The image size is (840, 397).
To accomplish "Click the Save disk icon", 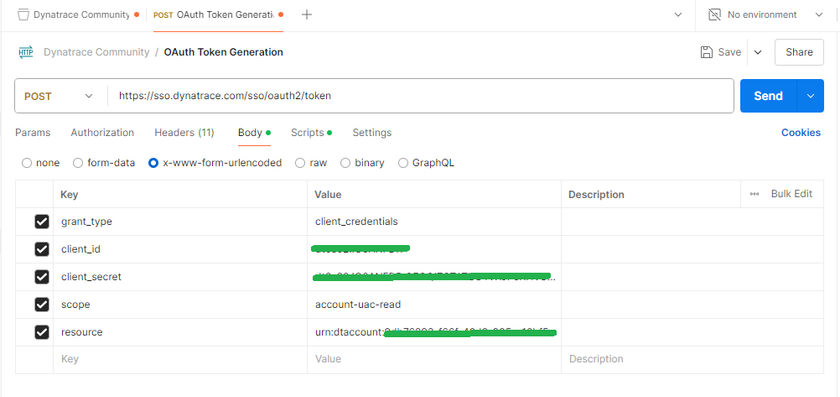I will [x=707, y=52].
